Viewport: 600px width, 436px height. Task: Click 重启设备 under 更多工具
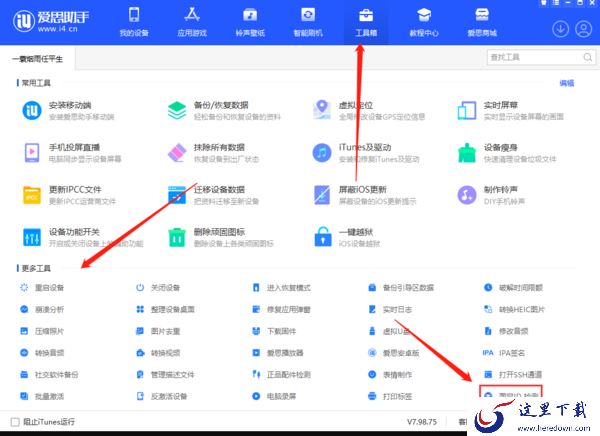(x=42, y=287)
